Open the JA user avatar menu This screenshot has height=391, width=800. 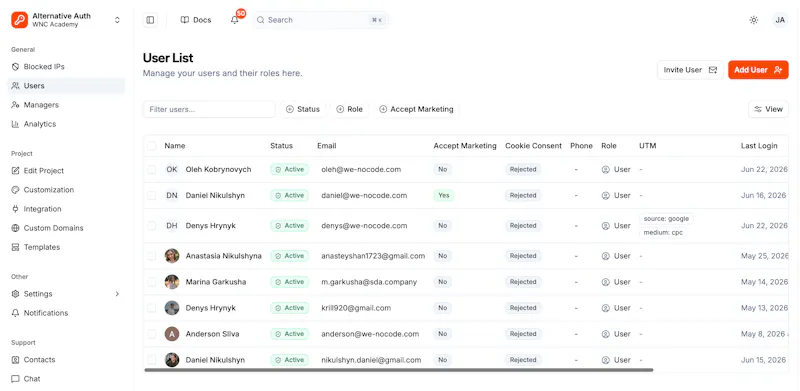(780, 20)
